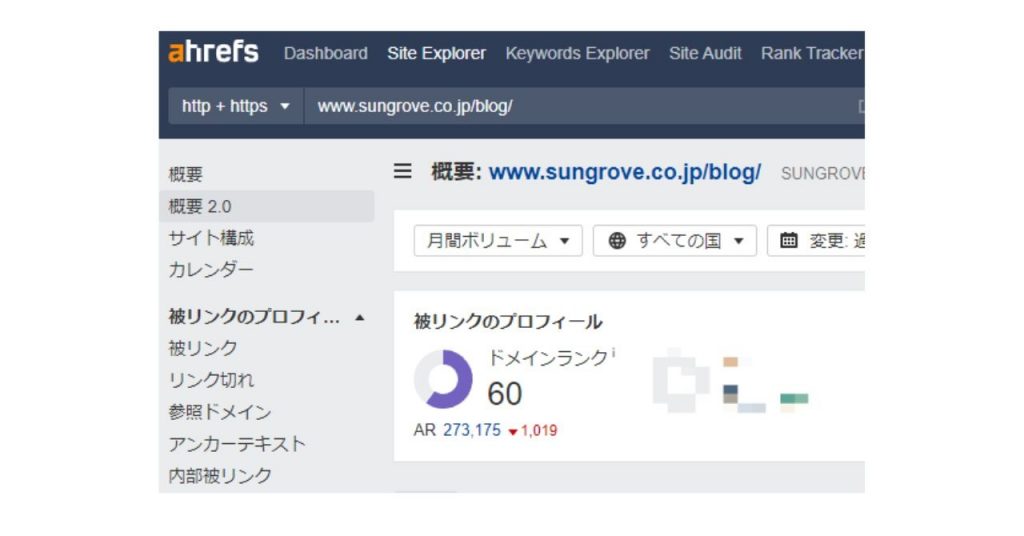Viewport: 1024px width, 536px height.
Task: Open the http + https protocol dropdown
Action: pyautogui.click(x=236, y=106)
